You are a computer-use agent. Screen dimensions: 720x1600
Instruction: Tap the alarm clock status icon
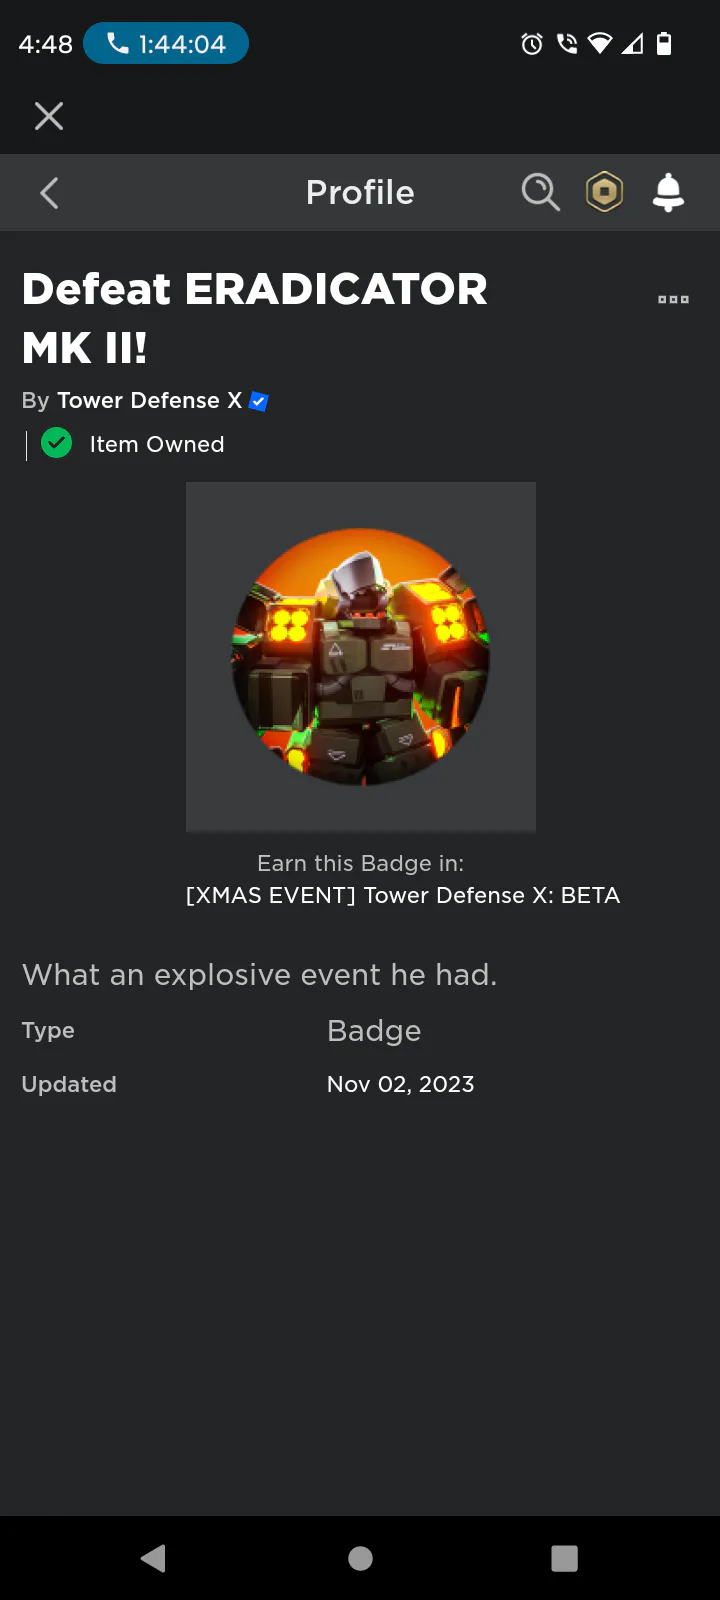[532, 44]
